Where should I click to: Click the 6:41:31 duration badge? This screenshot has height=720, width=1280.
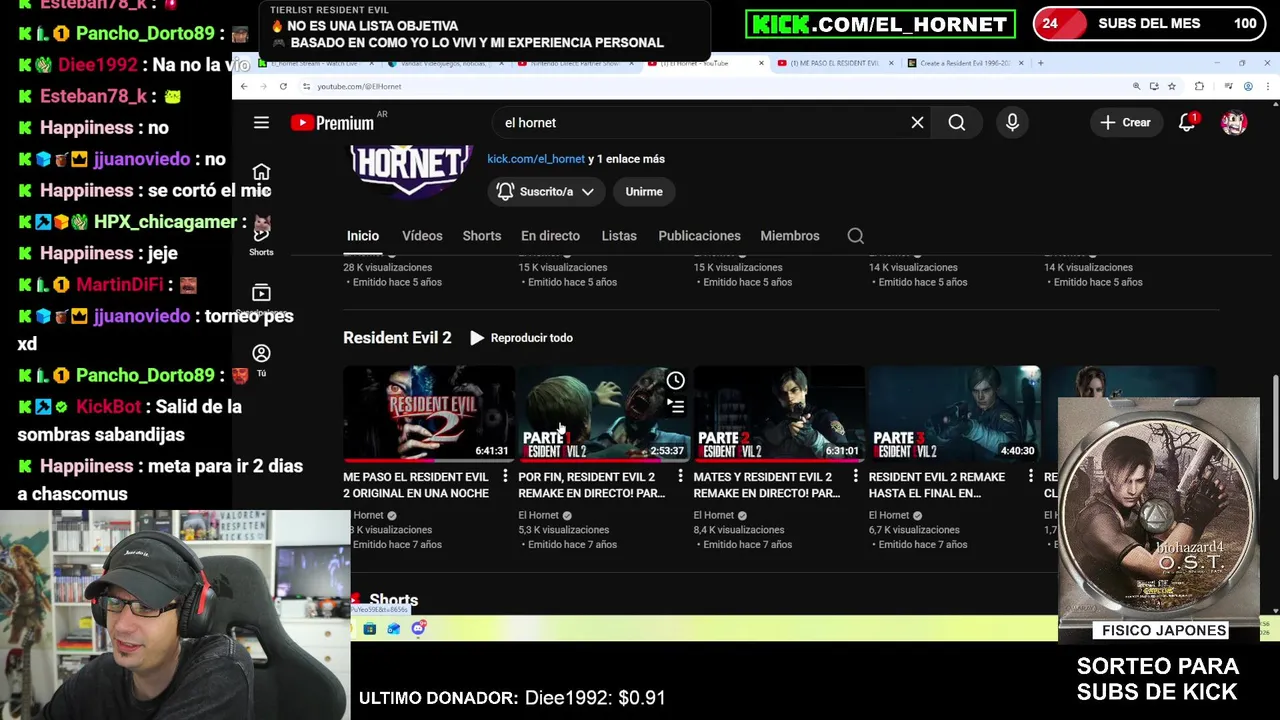[492, 451]
